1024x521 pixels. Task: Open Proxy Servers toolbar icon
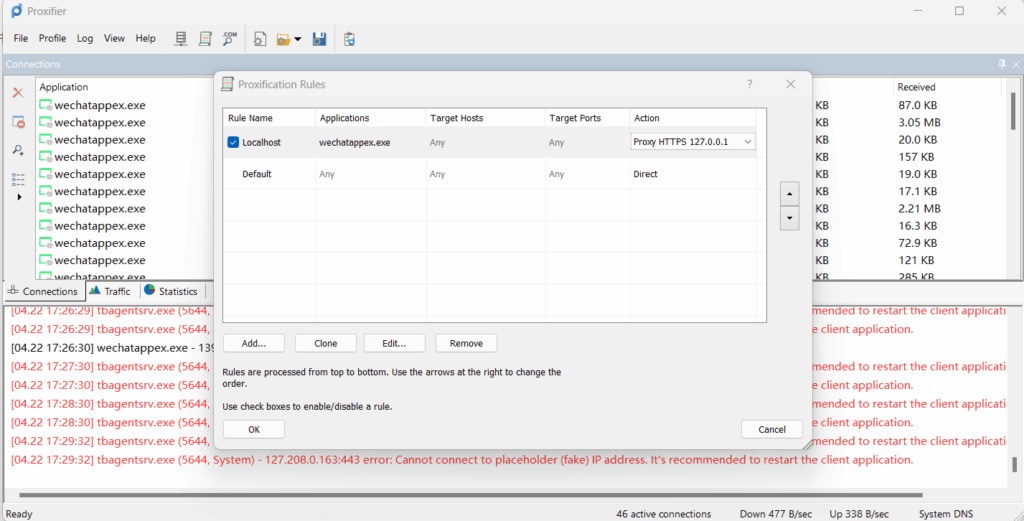[181, 39]
